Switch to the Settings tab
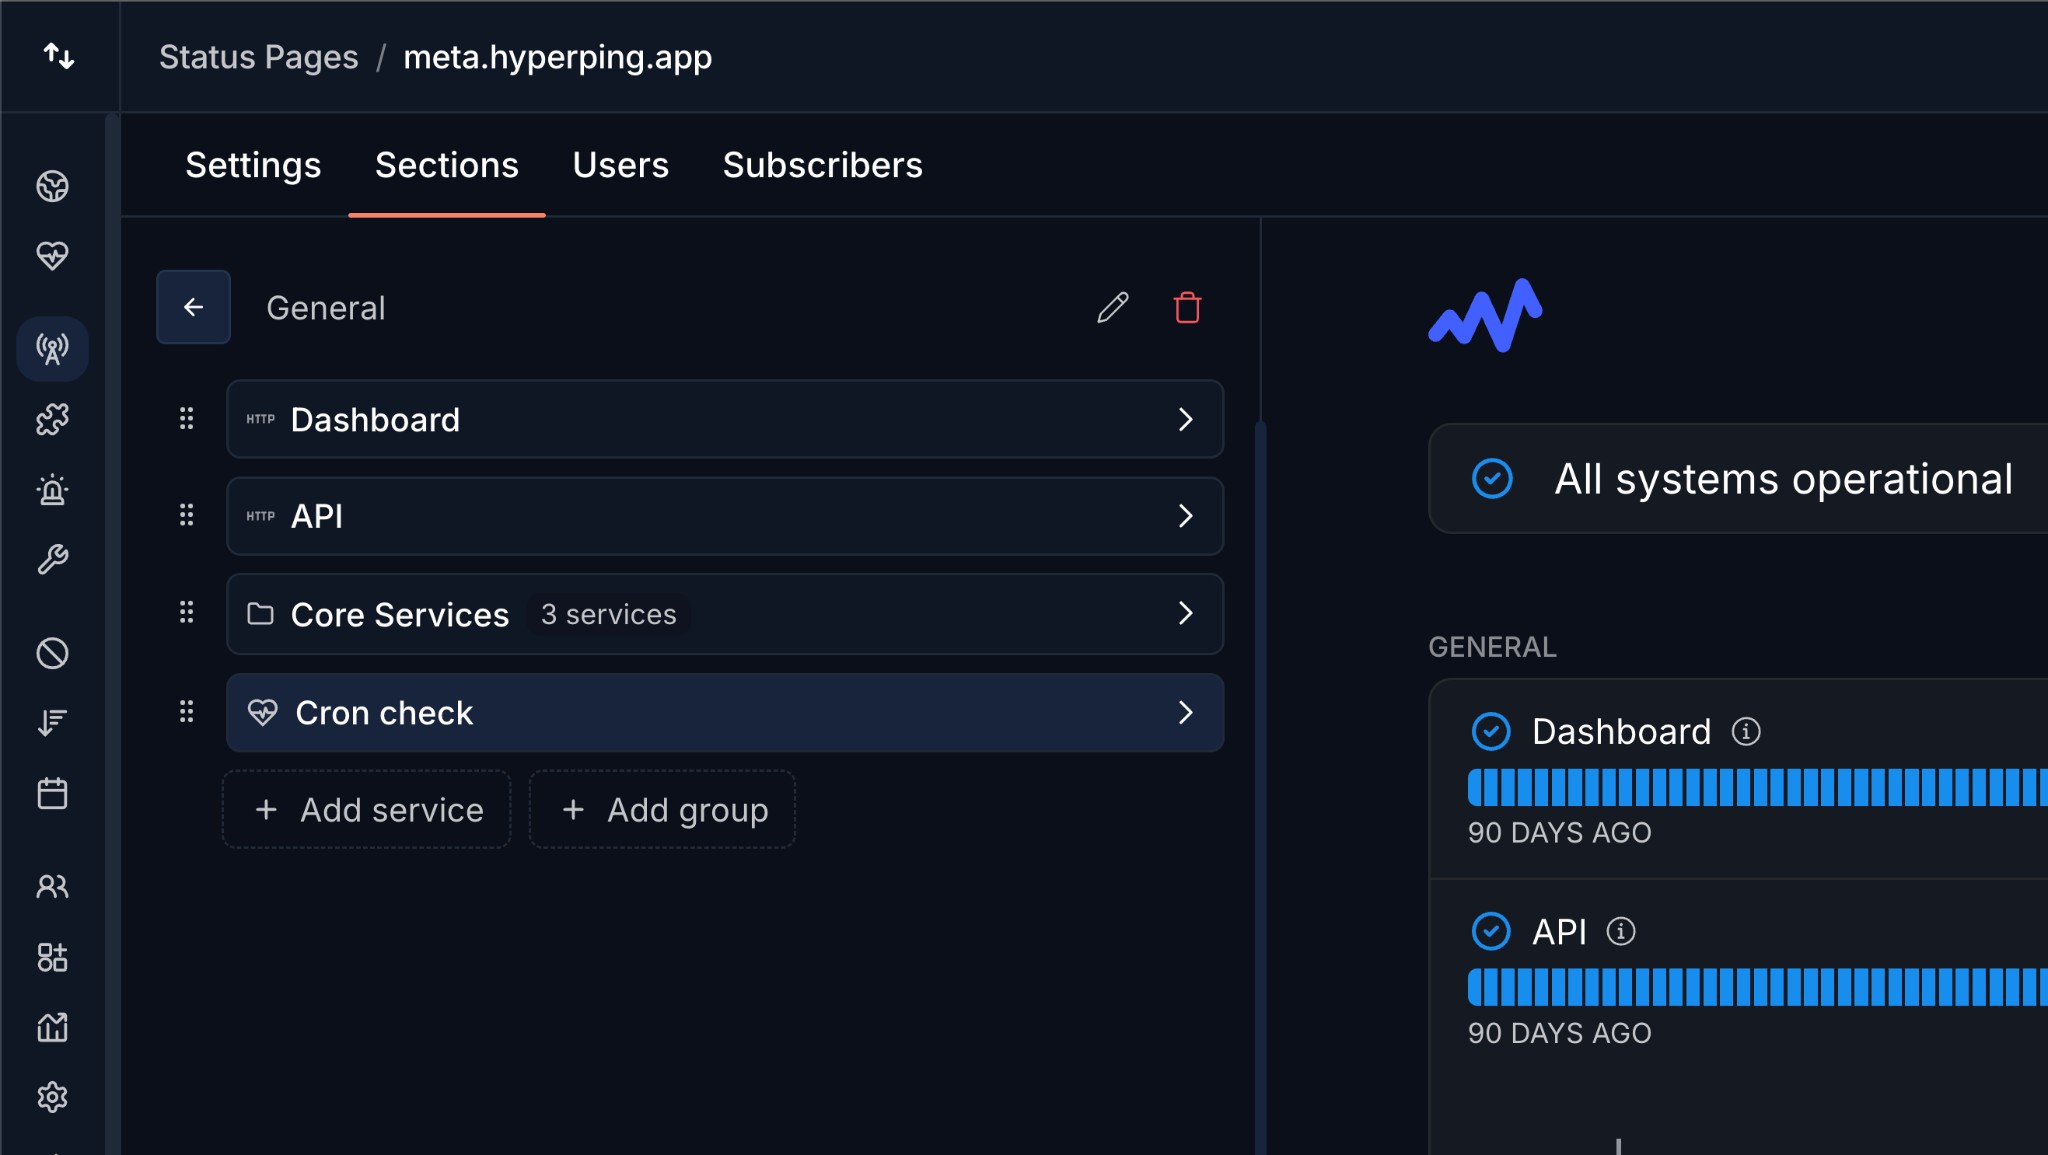 253,165
